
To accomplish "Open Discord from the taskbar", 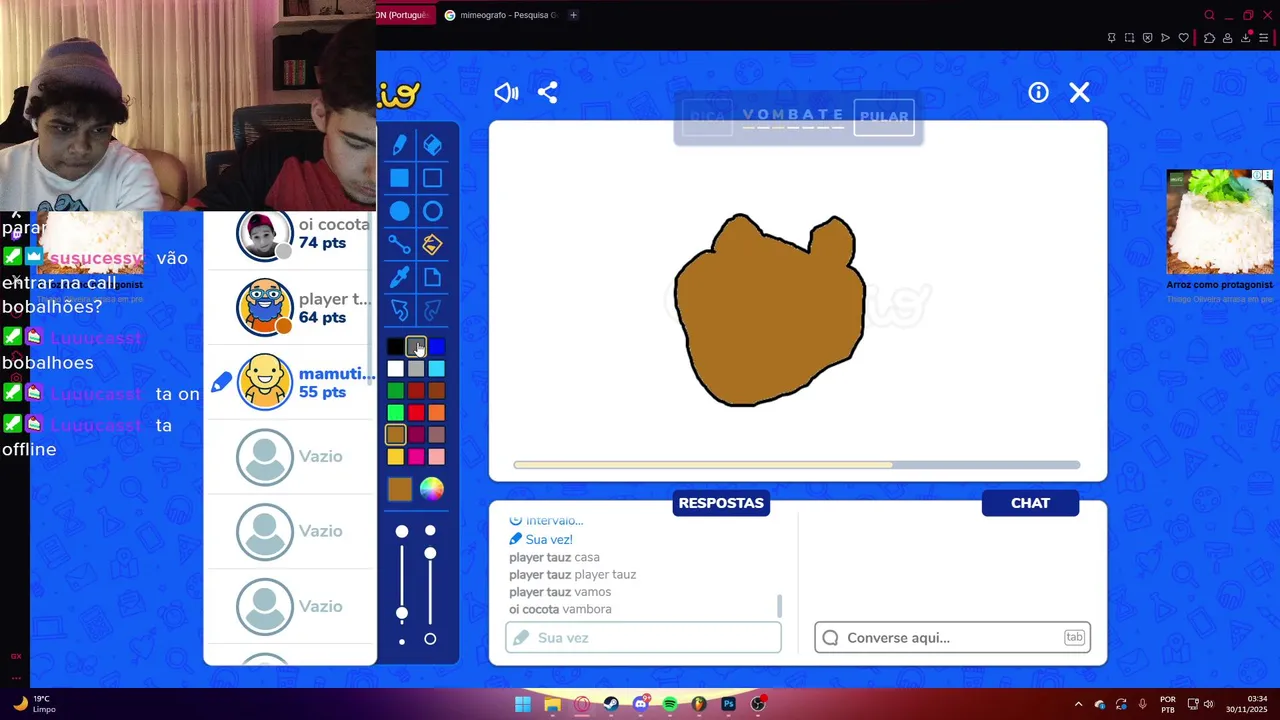I will (x=641, y=704).
